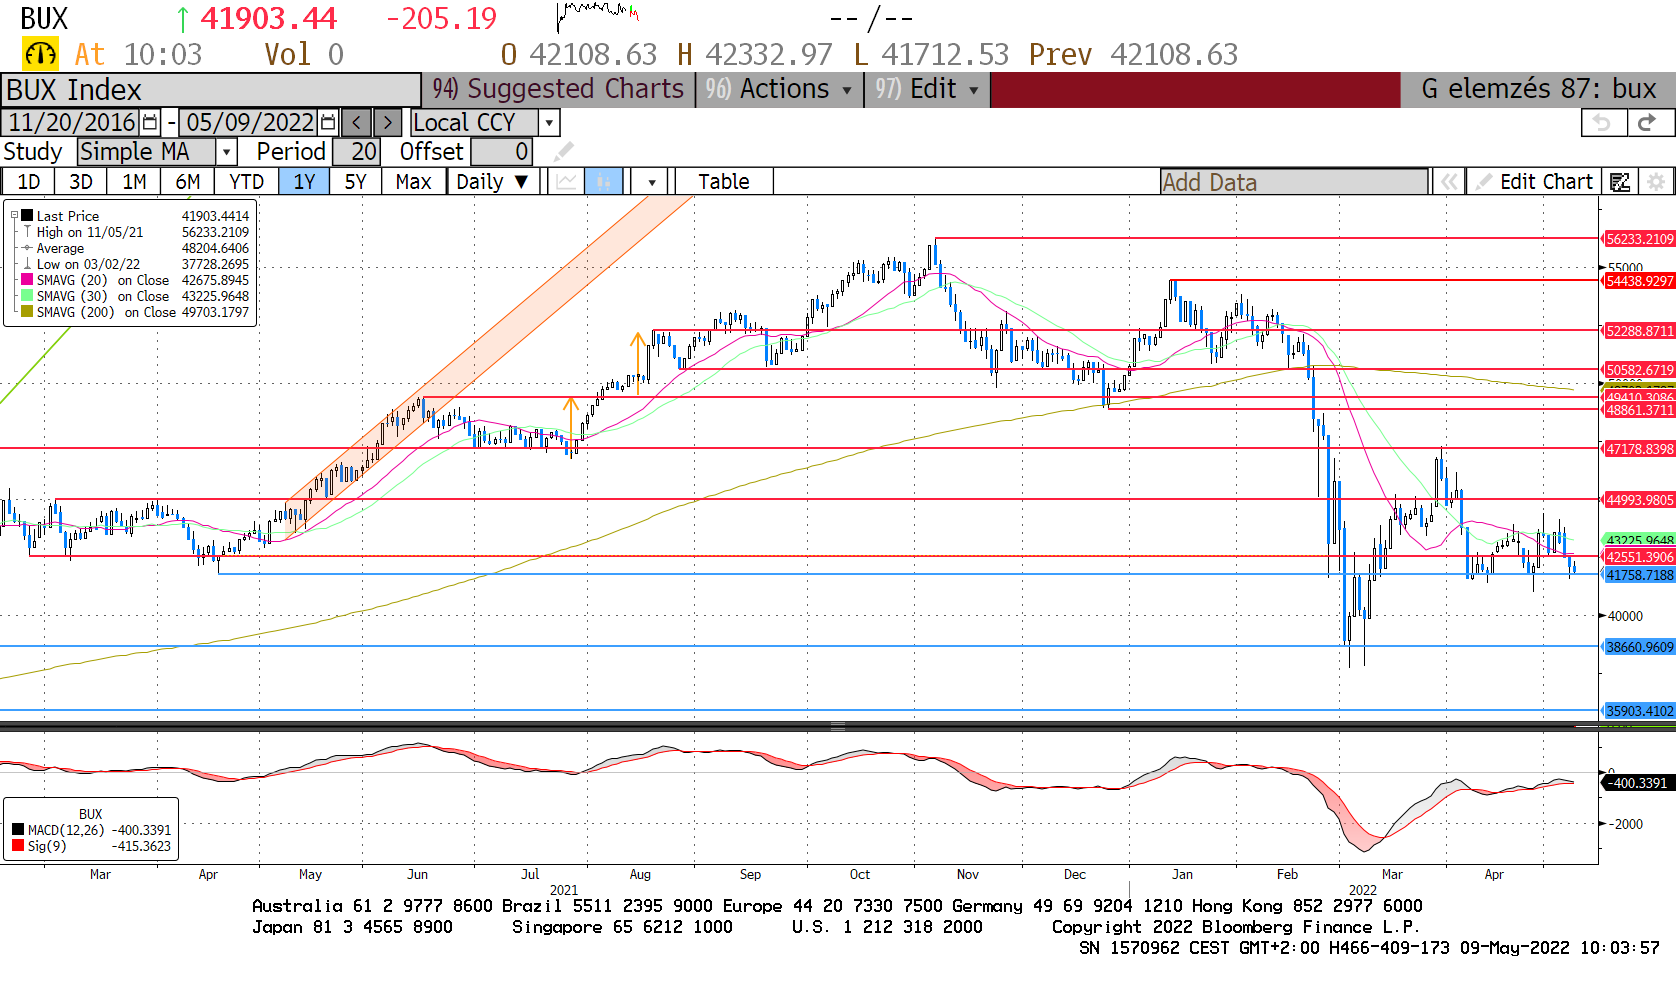This screenshot has height=991, width=1676.
Task: Click the 47178.8398 price level label
Action: point(1639,449)
